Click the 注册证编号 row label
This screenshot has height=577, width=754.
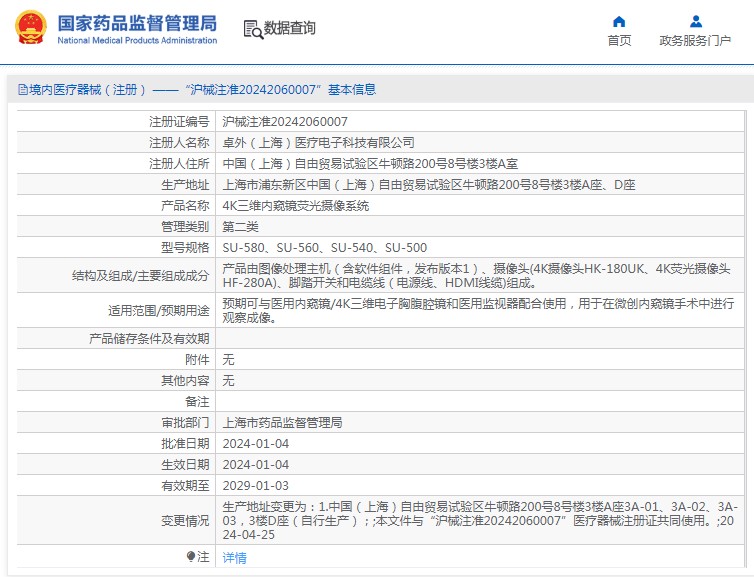pos(179,122)
